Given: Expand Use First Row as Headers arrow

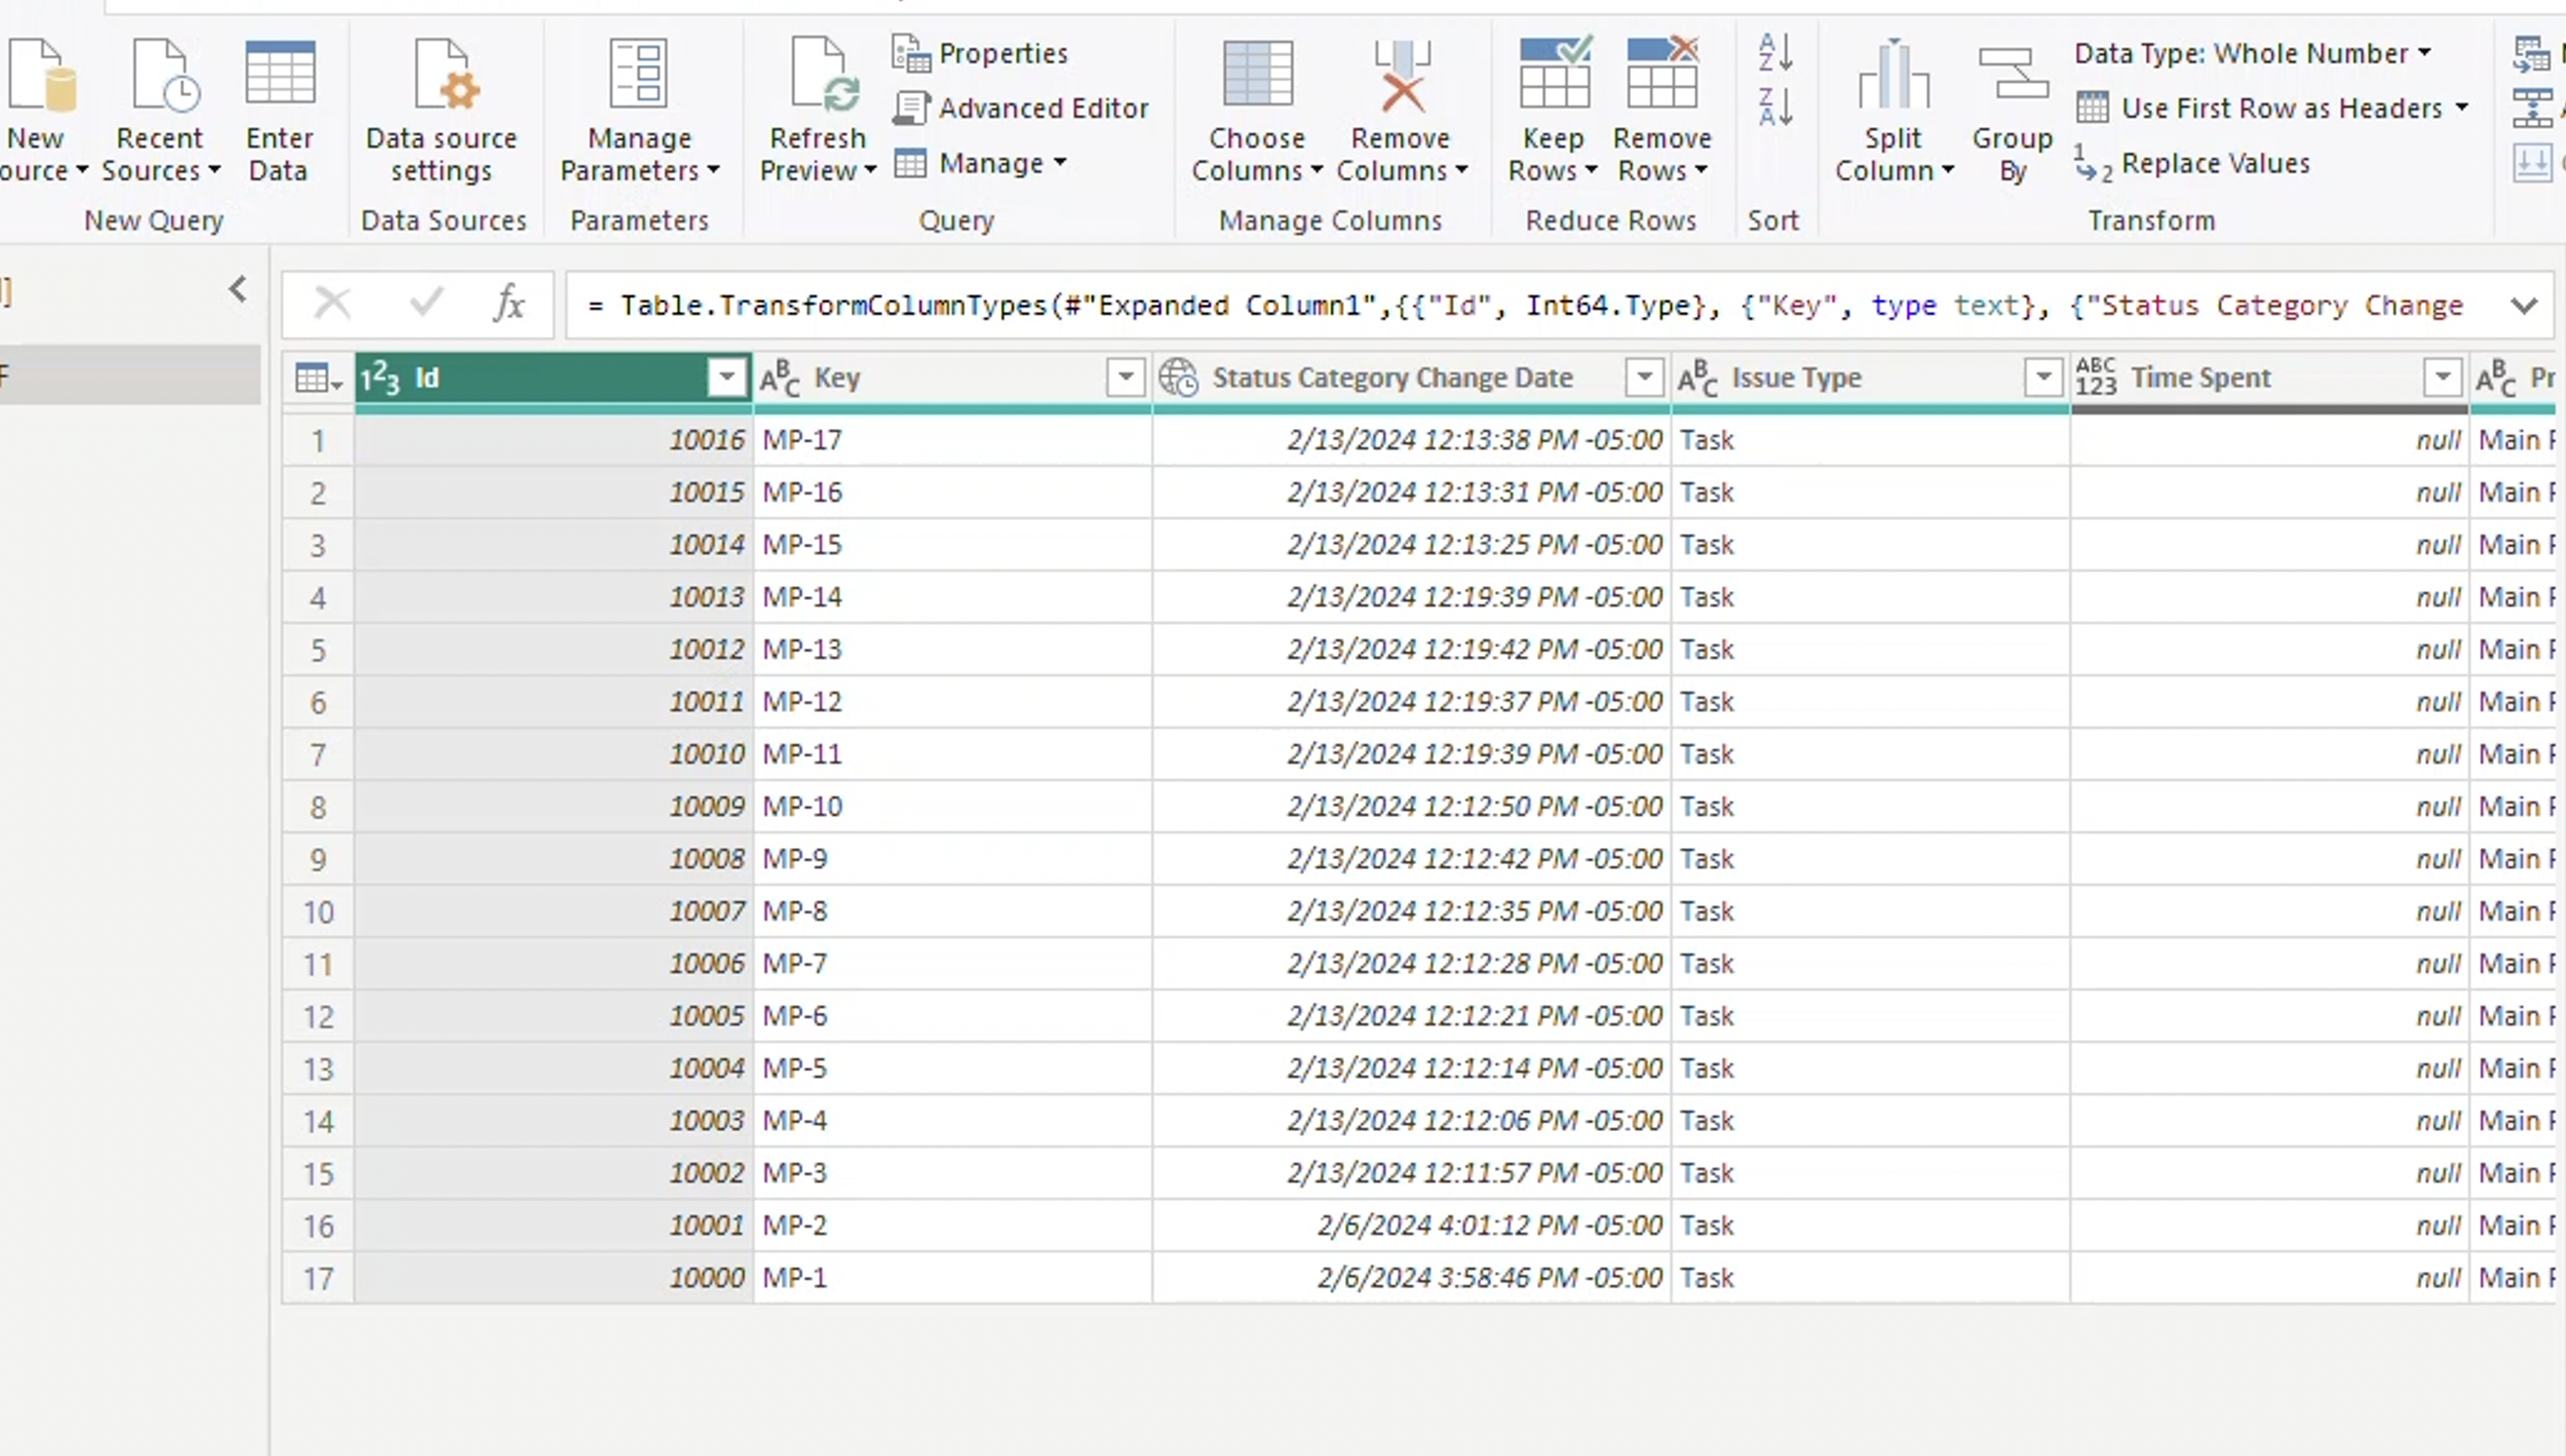Looking at the screenshot, I should coord(2461,107).
